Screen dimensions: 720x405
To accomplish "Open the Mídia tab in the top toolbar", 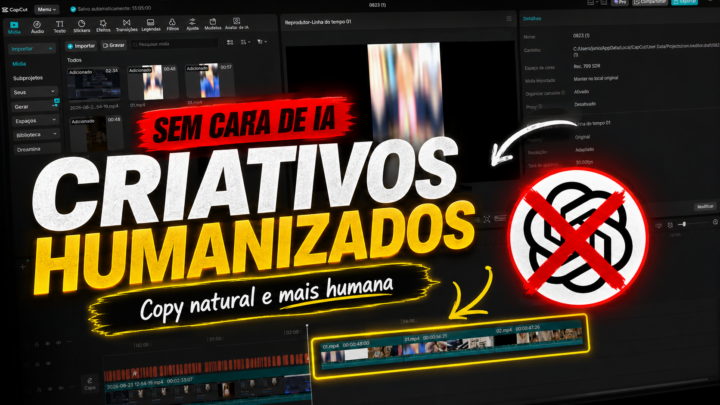I will [x=14, y=27].
